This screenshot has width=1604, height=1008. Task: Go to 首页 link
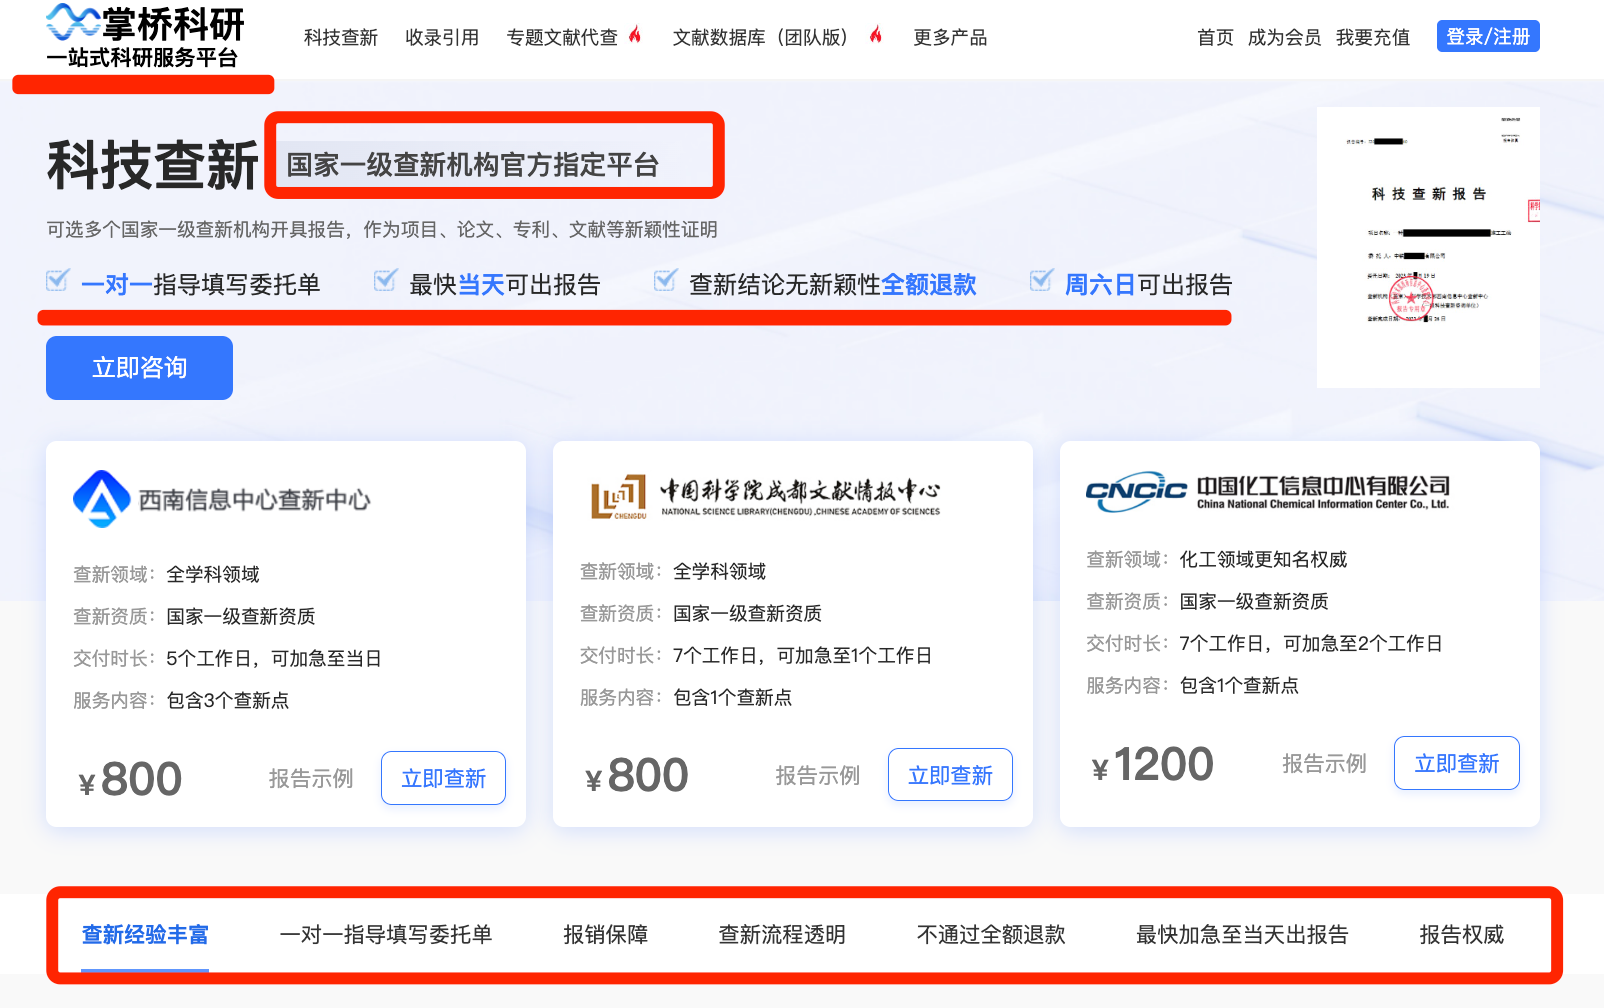(1215, 37)
